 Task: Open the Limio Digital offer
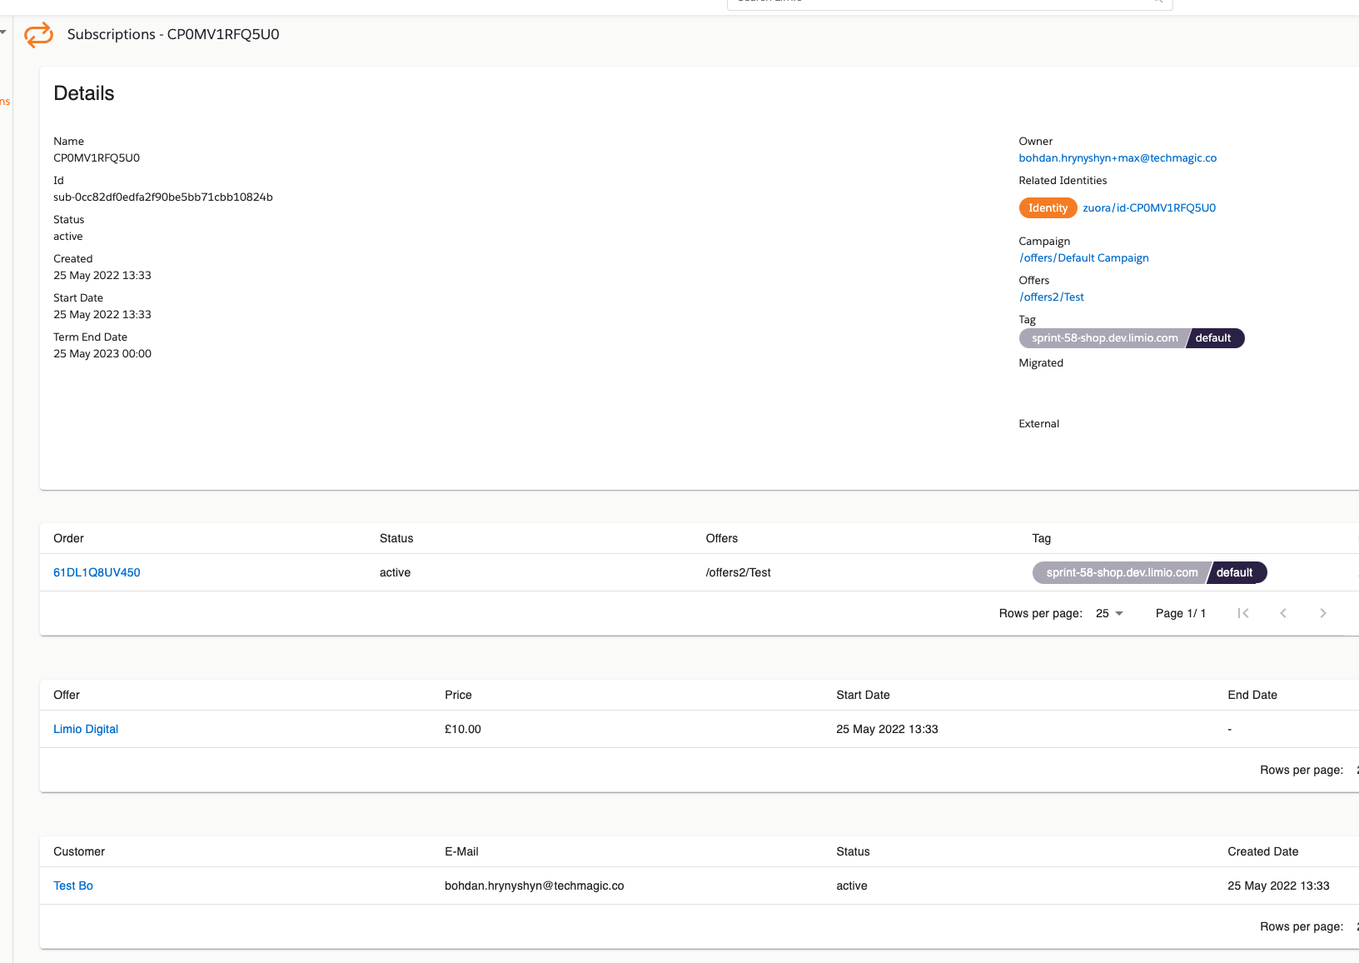(86, 729)
